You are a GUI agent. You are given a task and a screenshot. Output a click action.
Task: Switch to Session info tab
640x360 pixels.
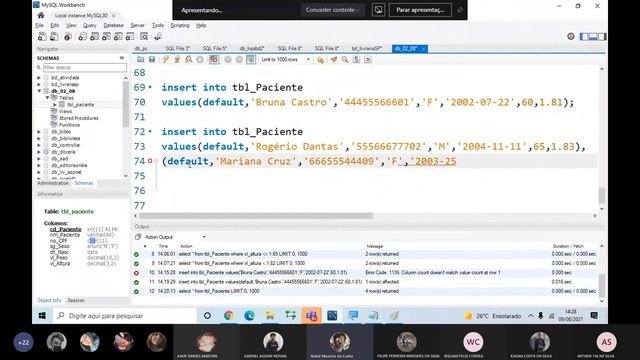(x=76, y=300)
